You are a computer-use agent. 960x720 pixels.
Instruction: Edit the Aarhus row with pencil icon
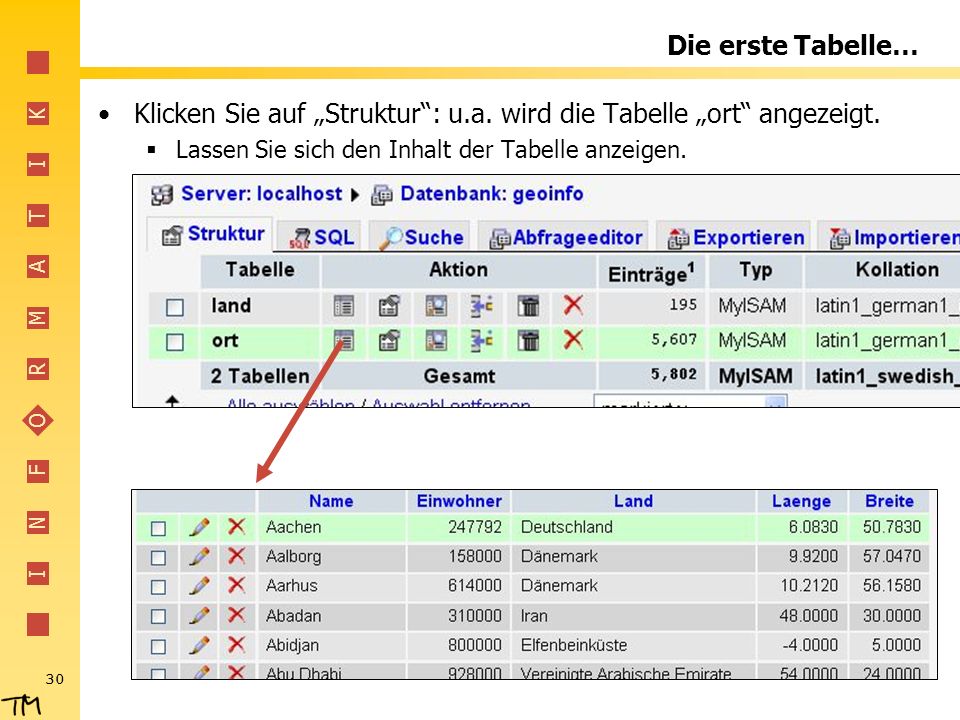pos(199,586)
